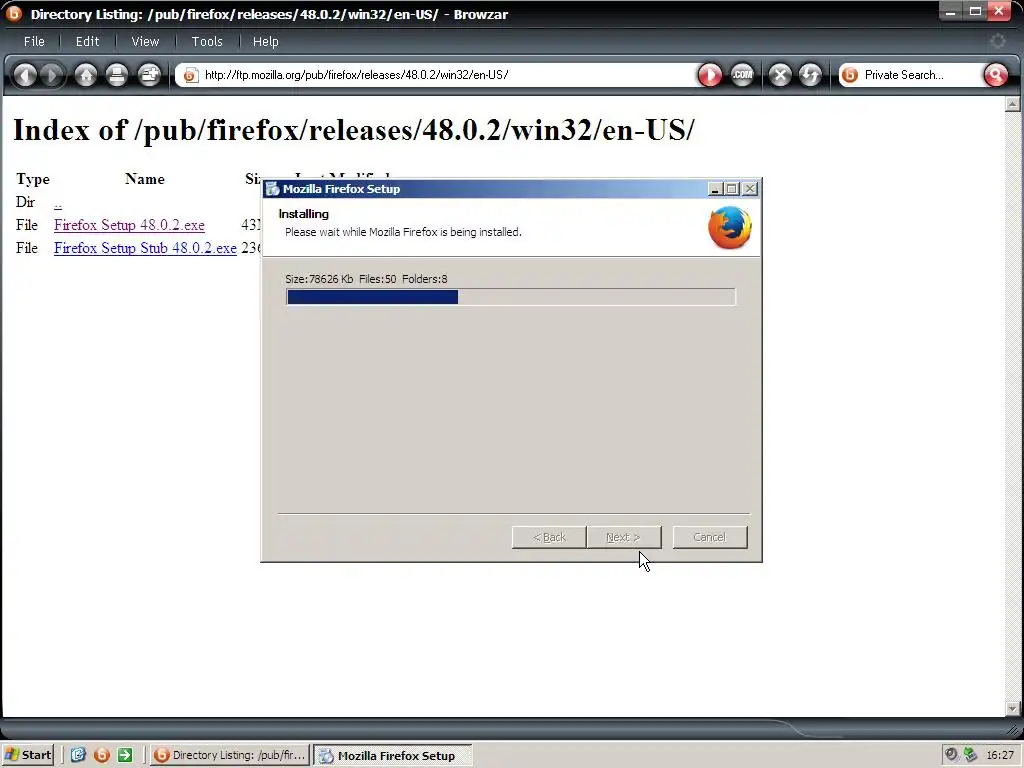Go to the home page icon

86,75
